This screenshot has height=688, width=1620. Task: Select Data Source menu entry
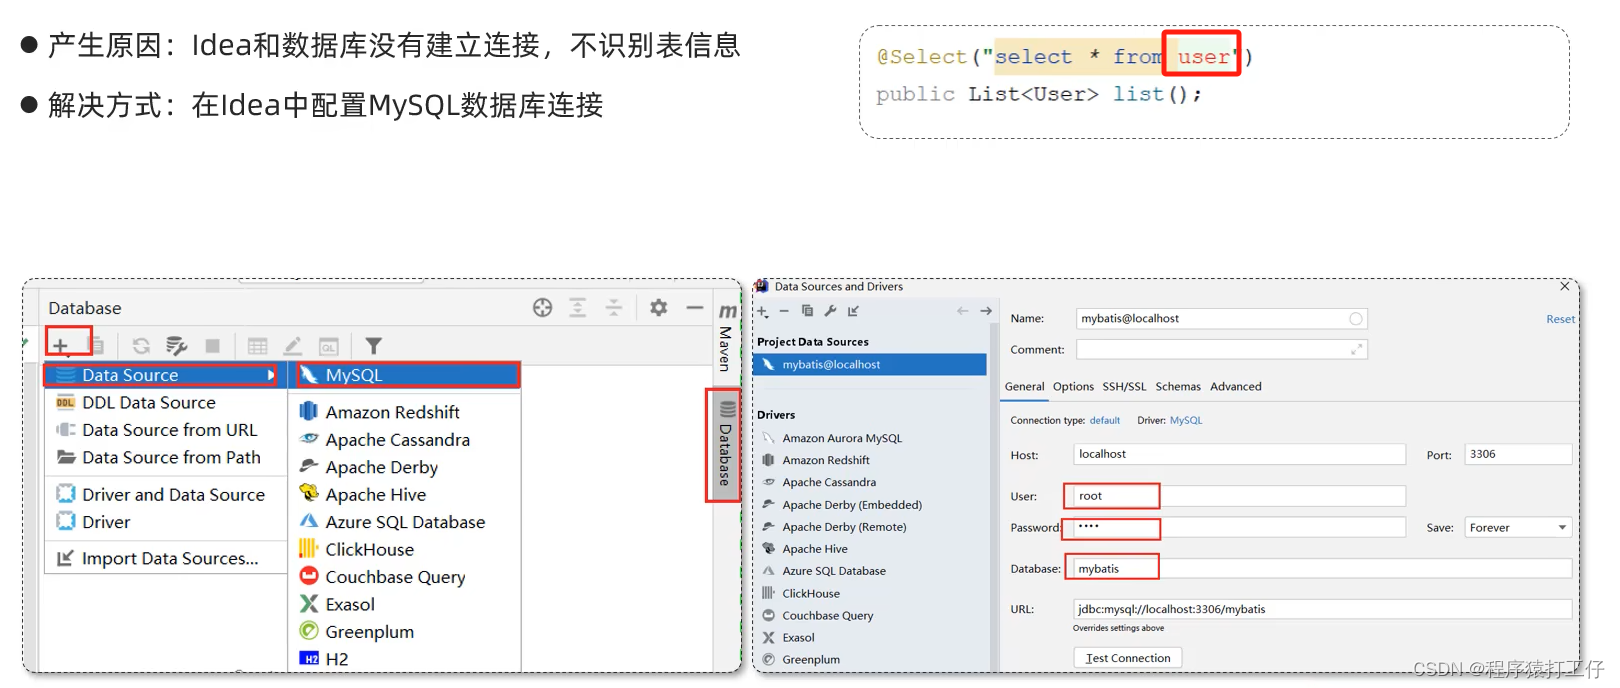tap(164, 375)
